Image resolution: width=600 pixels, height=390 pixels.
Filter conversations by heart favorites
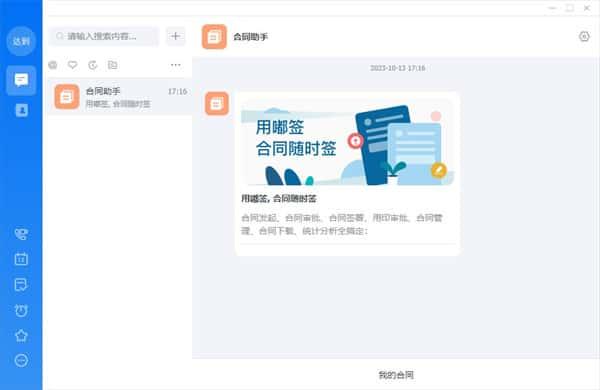point(73,65)
